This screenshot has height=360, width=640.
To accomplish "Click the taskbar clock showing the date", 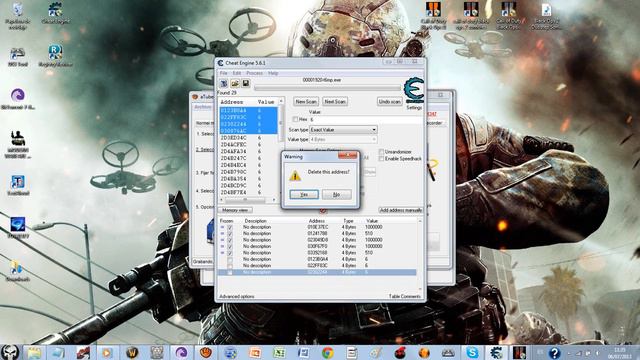I will click(620, 353).
